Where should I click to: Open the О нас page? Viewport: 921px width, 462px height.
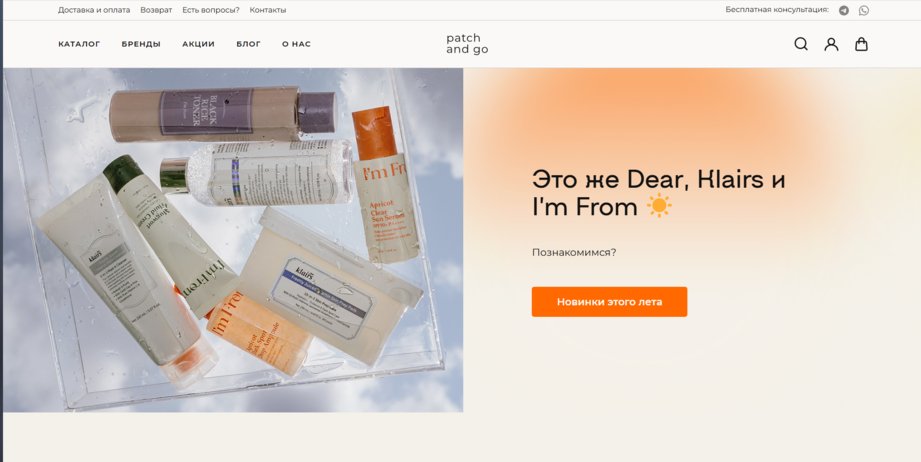tap(297, 44)
